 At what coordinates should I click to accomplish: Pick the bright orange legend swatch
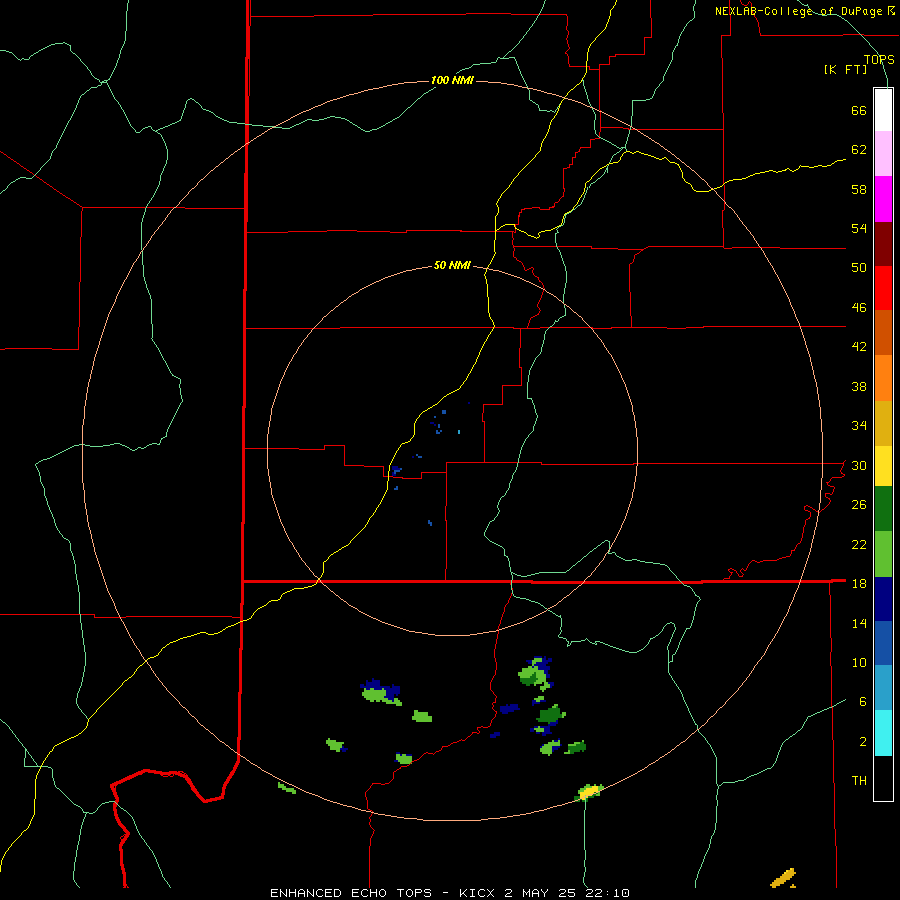883,378
